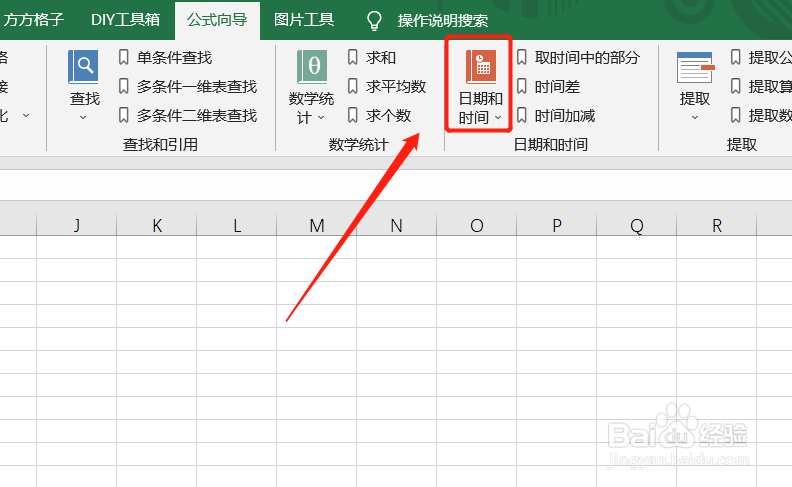Select the 公式向导 tab
This screenshot has width=792, height=487.
[x=217, y=20]
